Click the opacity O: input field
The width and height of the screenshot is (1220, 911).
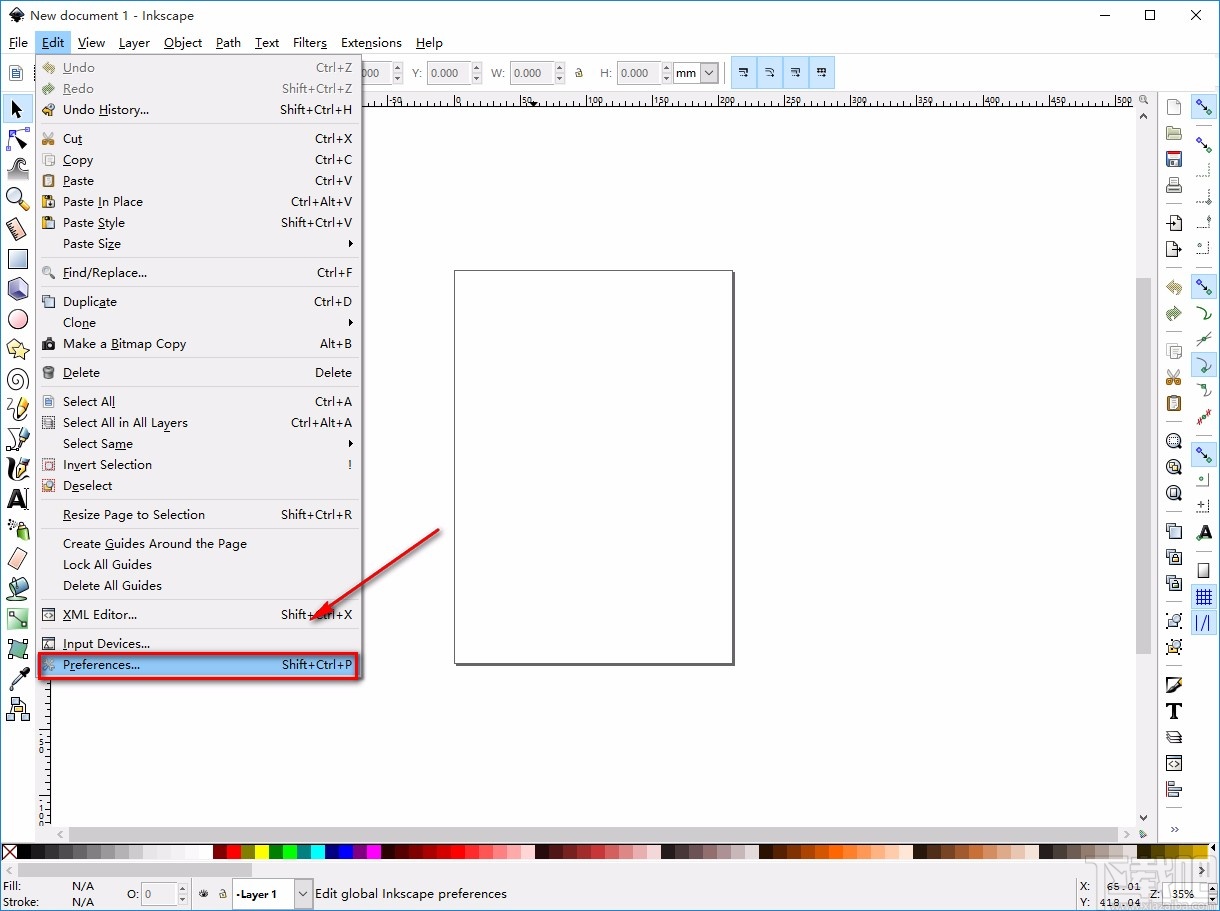[159, 894]
